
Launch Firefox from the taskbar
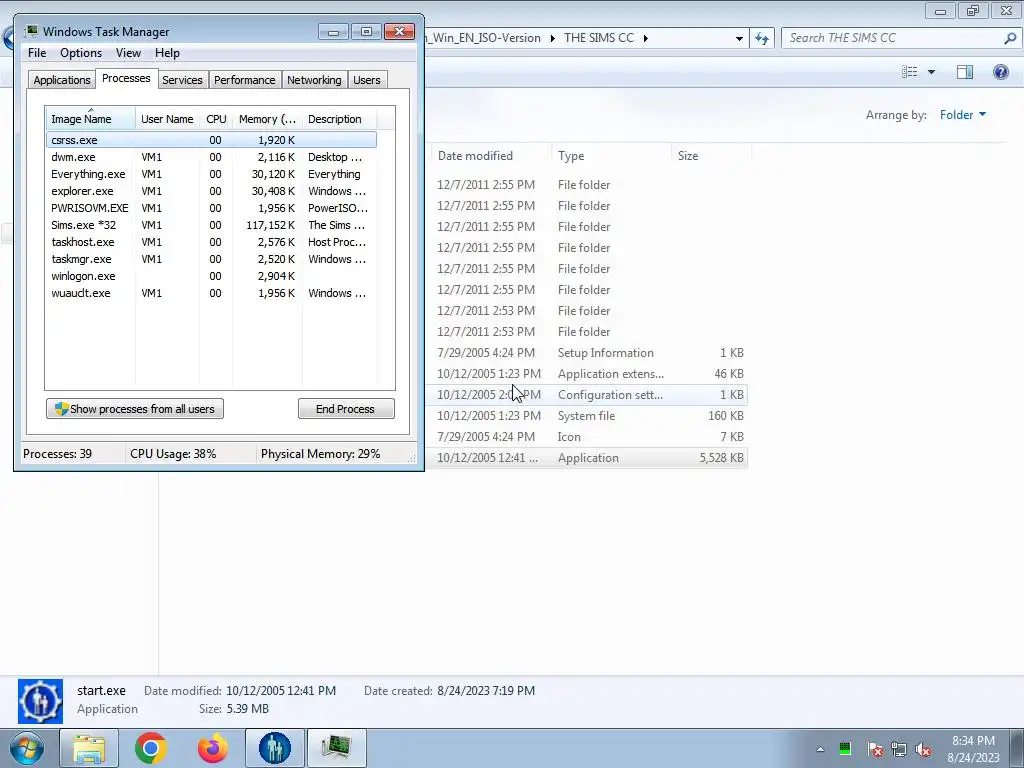click(213, 748)
